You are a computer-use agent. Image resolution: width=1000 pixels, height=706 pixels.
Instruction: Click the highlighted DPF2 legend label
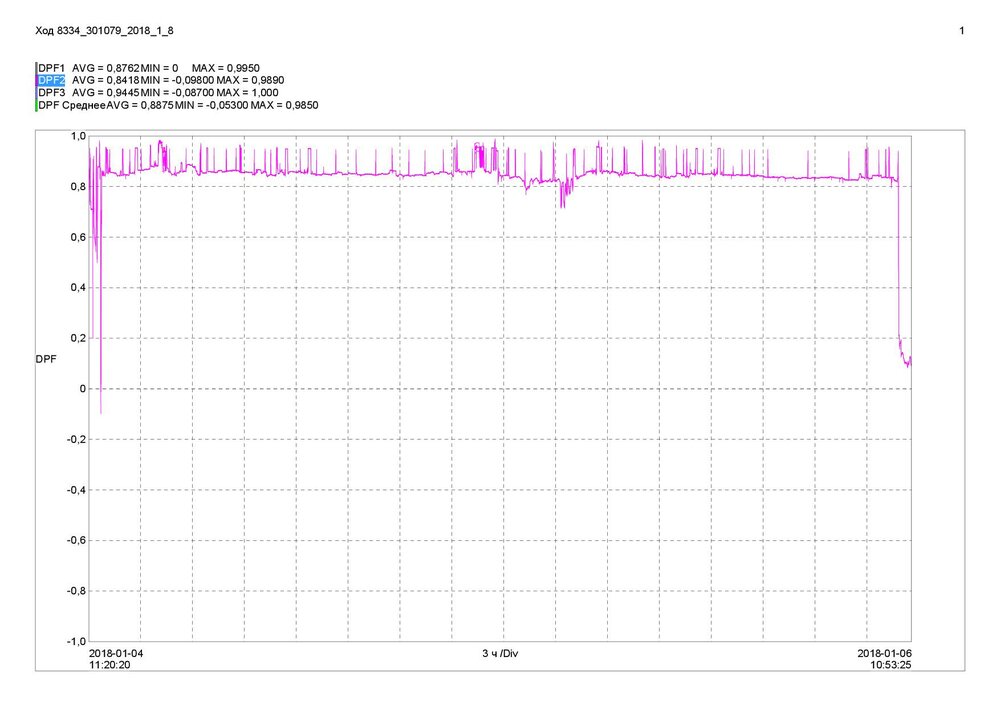(52, 80)
